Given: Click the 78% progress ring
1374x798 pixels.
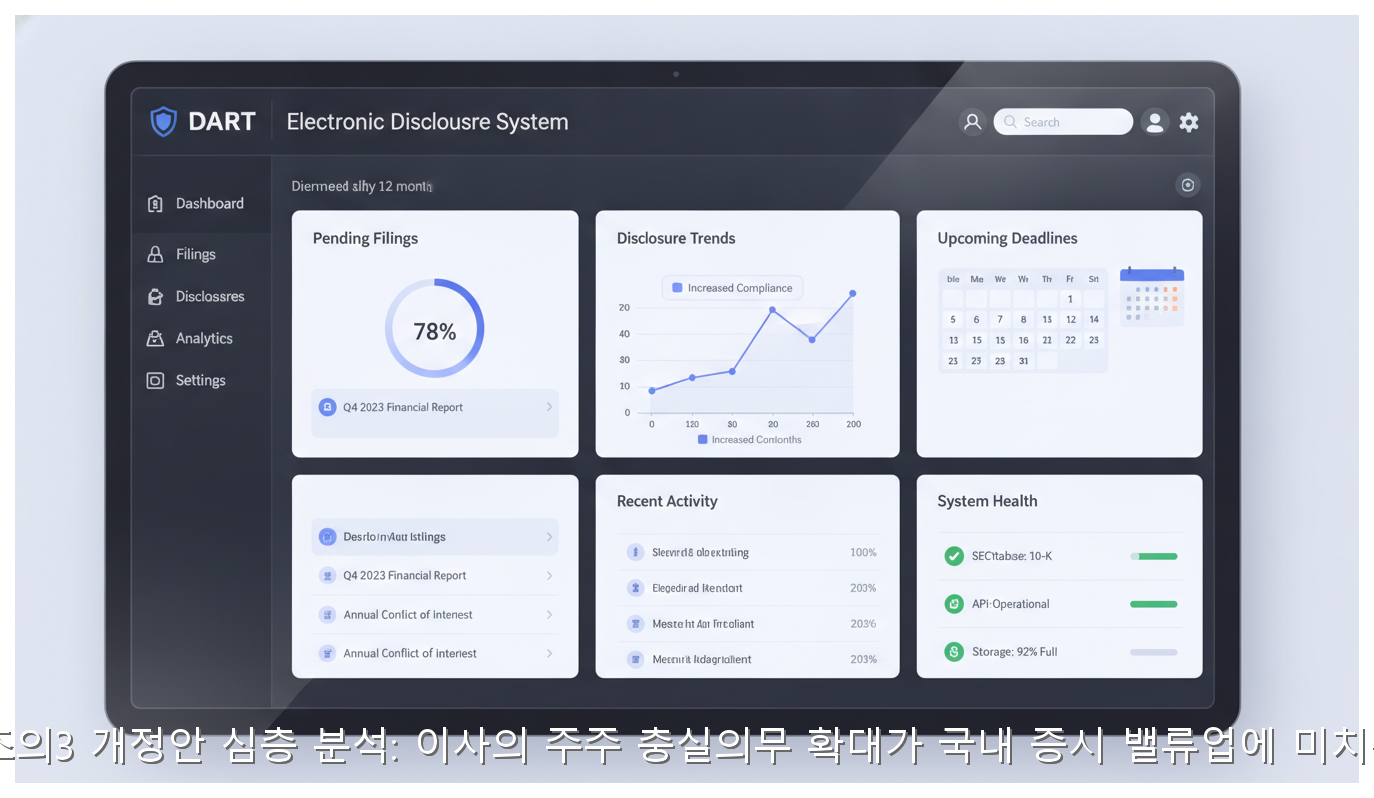Looking at the screenshot, I should tap(434, 328).
